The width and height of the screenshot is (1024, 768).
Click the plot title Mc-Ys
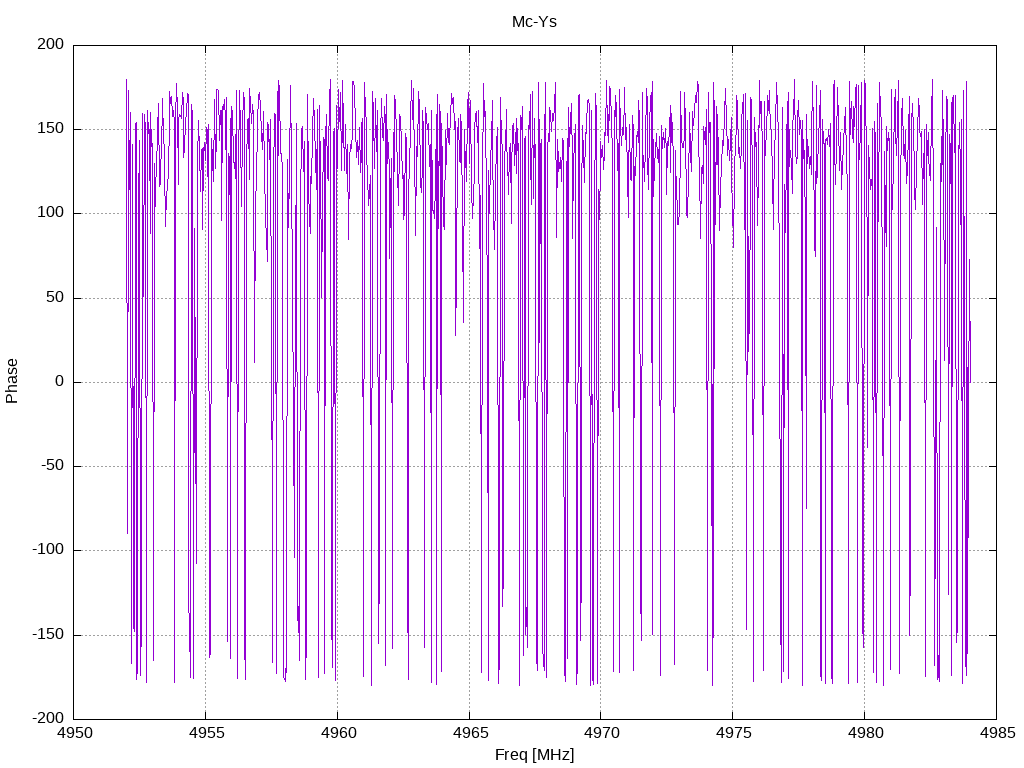pyautogui.click(x=534, y=22)
